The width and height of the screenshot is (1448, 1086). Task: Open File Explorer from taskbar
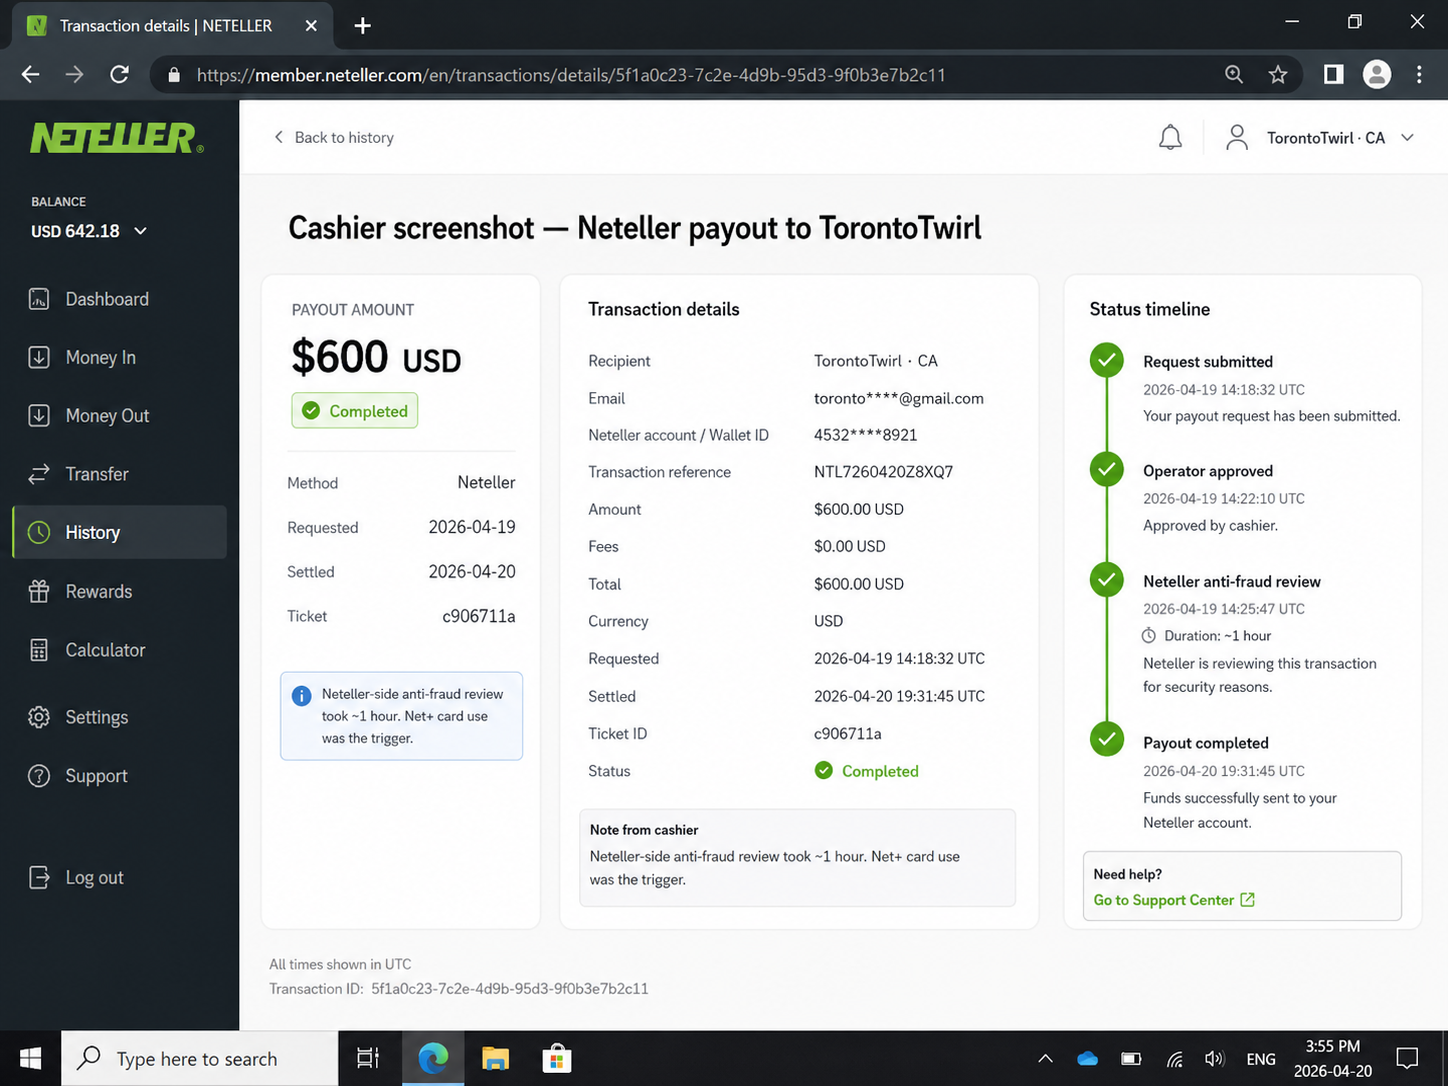click(495, 1058)
